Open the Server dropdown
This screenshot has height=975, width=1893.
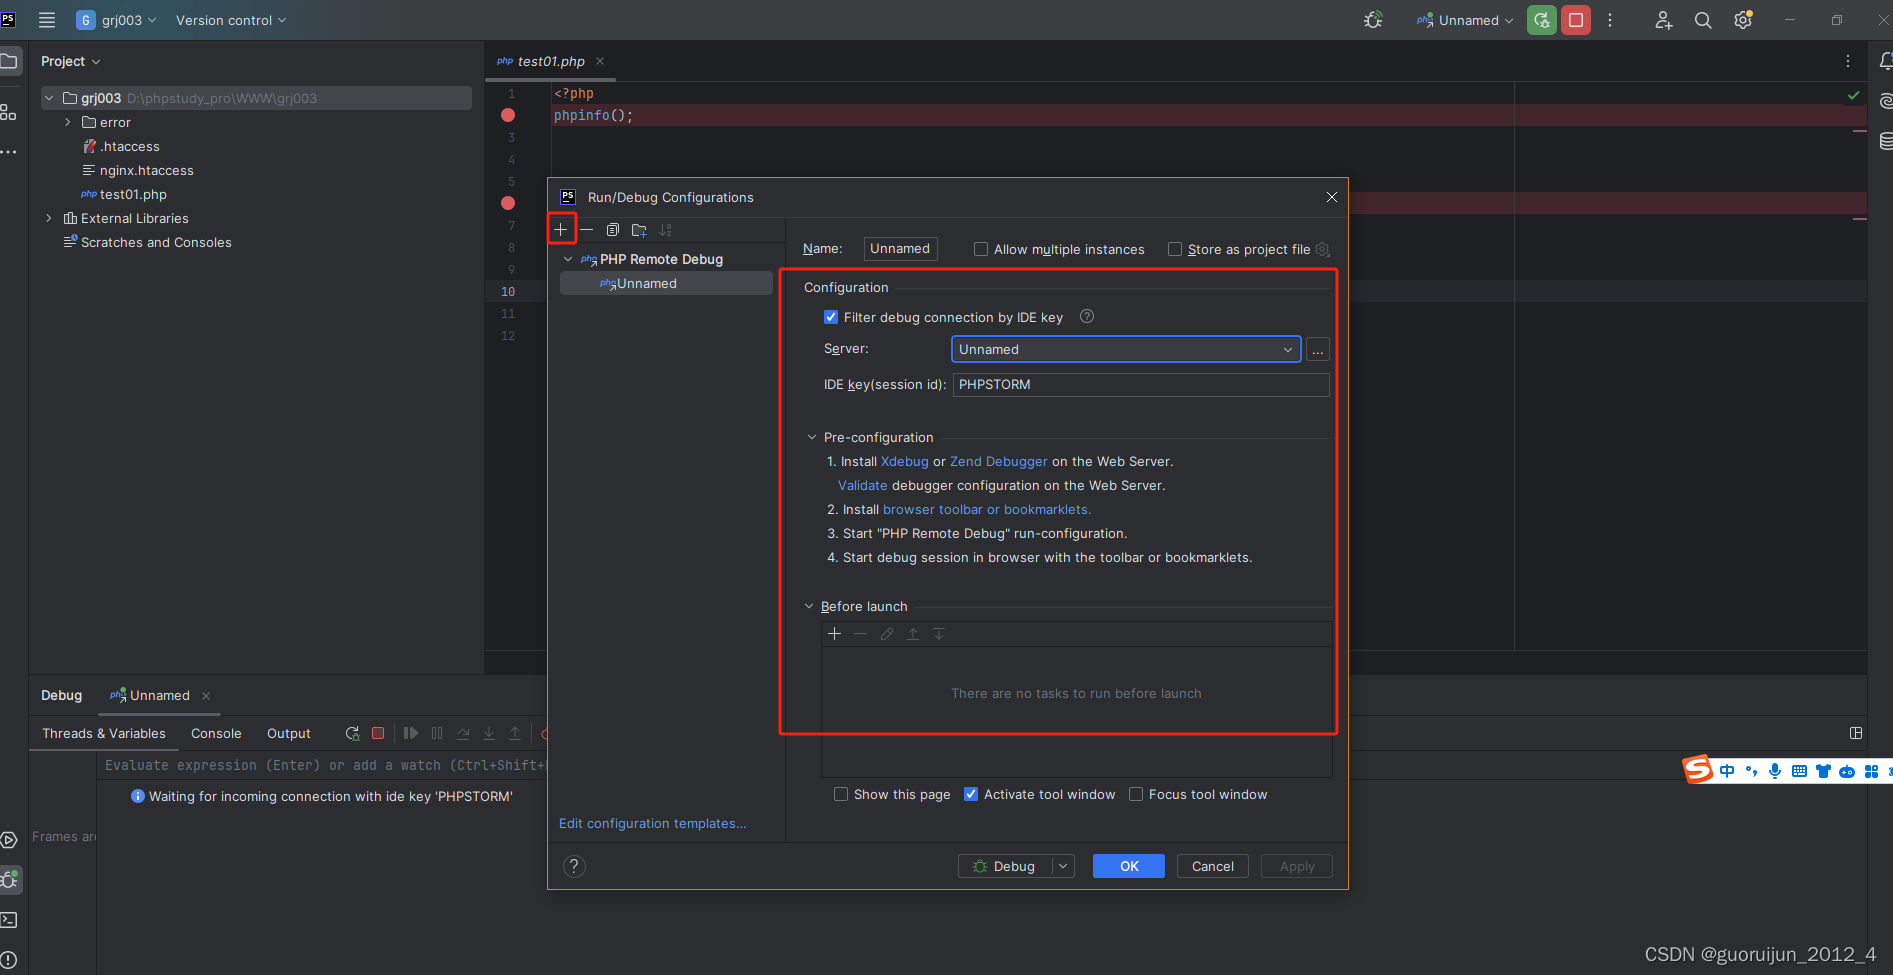(x=1126, y=350)
